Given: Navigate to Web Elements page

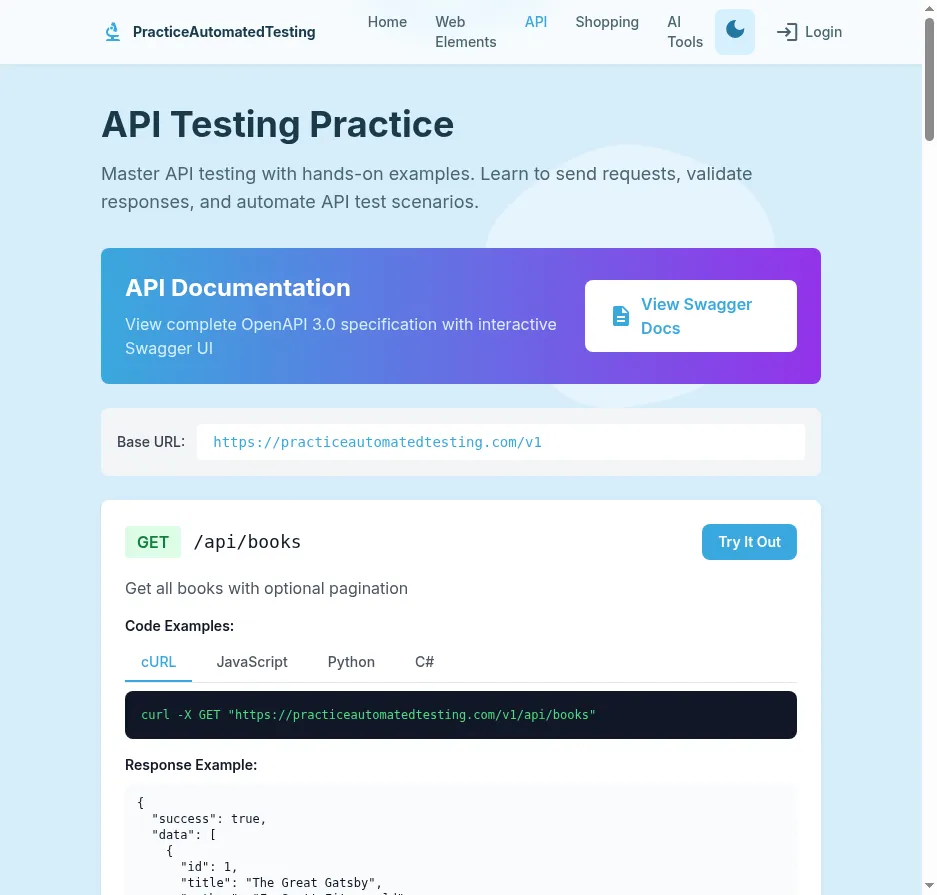Looking at the screenshot, I should [465, 31].
